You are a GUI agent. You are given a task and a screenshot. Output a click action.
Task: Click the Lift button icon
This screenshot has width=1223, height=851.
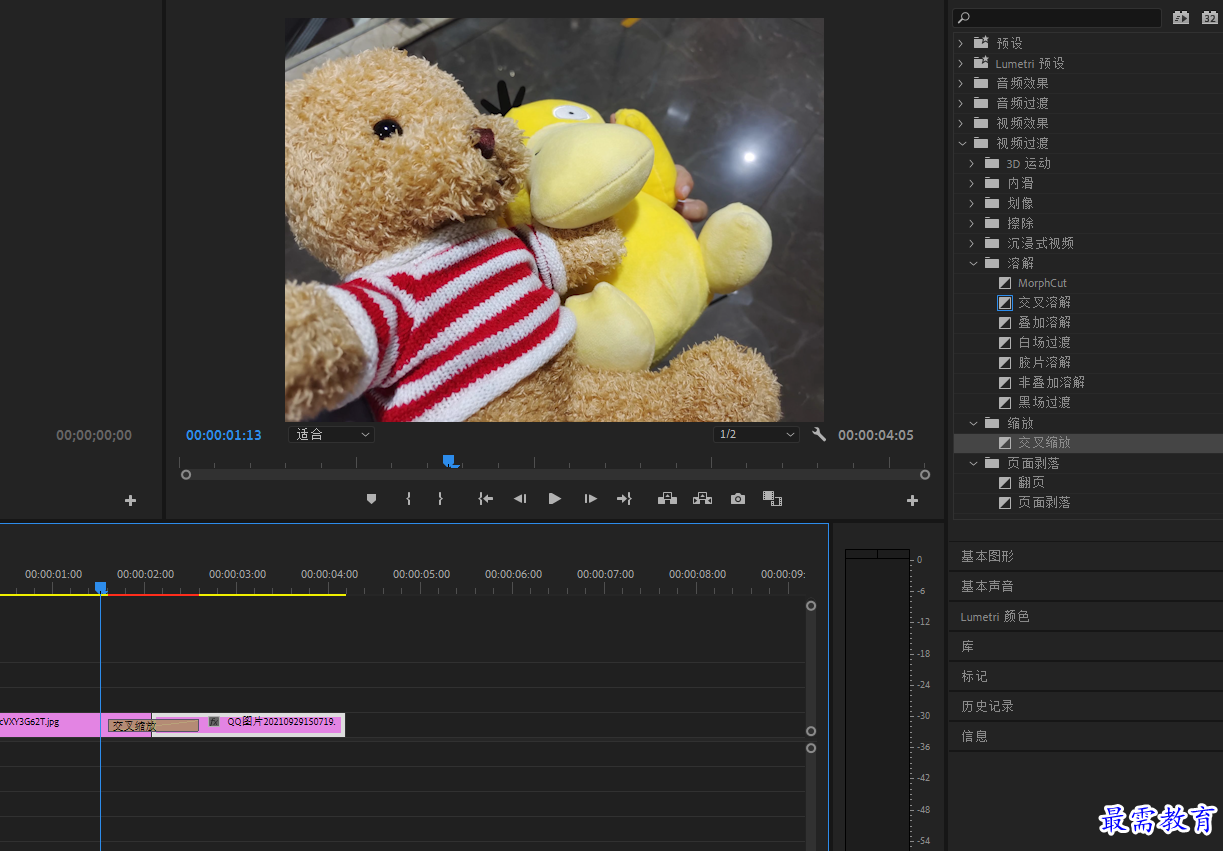667,498
